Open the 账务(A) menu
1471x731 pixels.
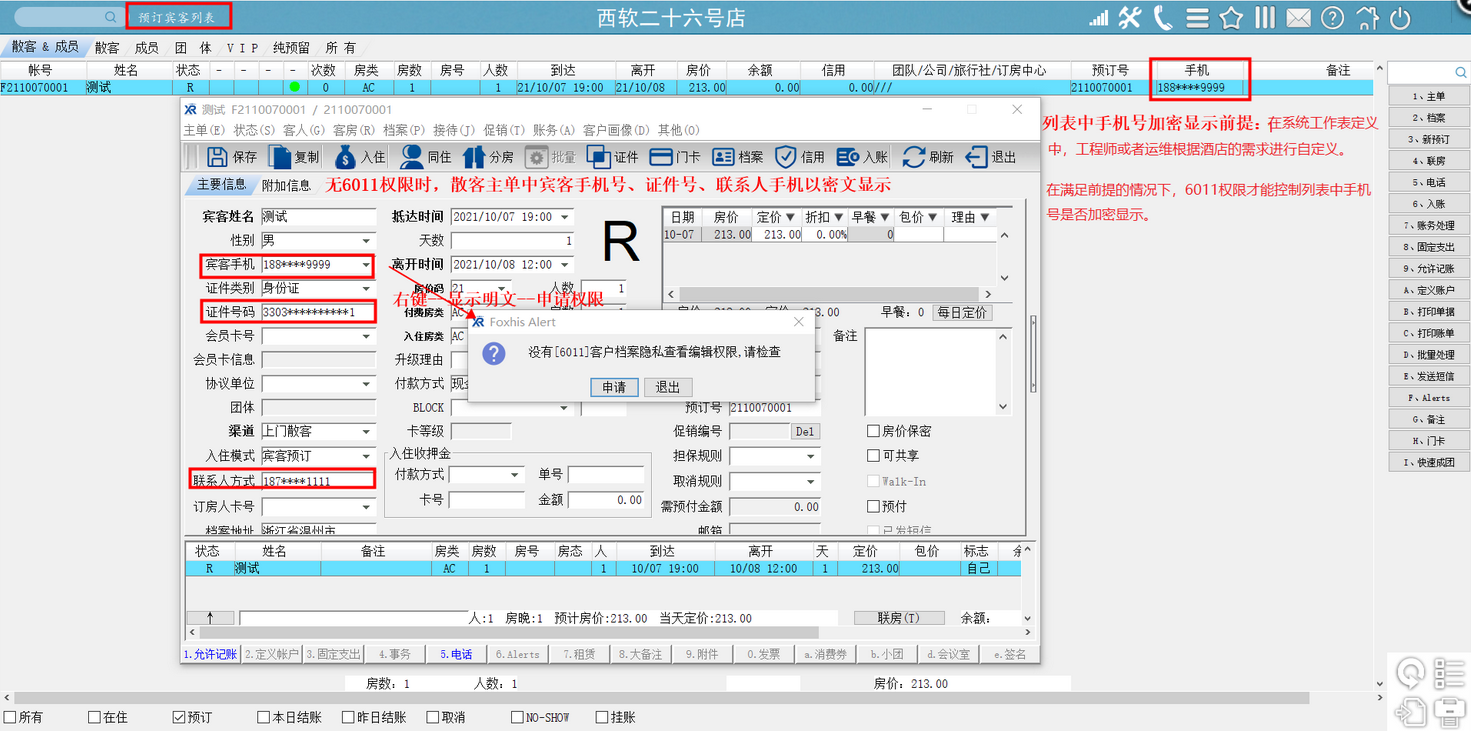554,130
